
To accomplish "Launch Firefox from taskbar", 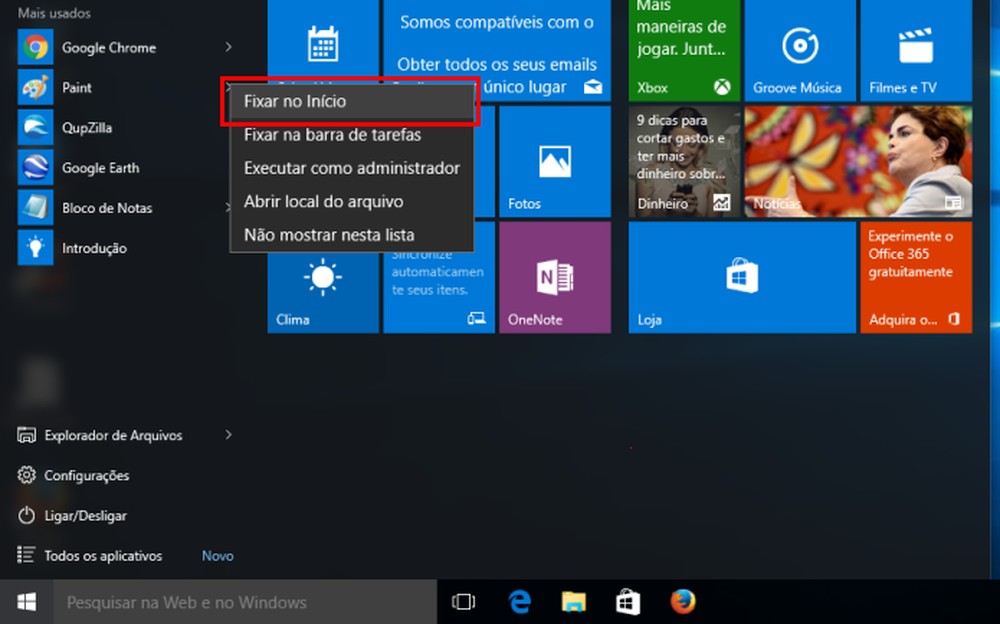I will tap(682, 602).
